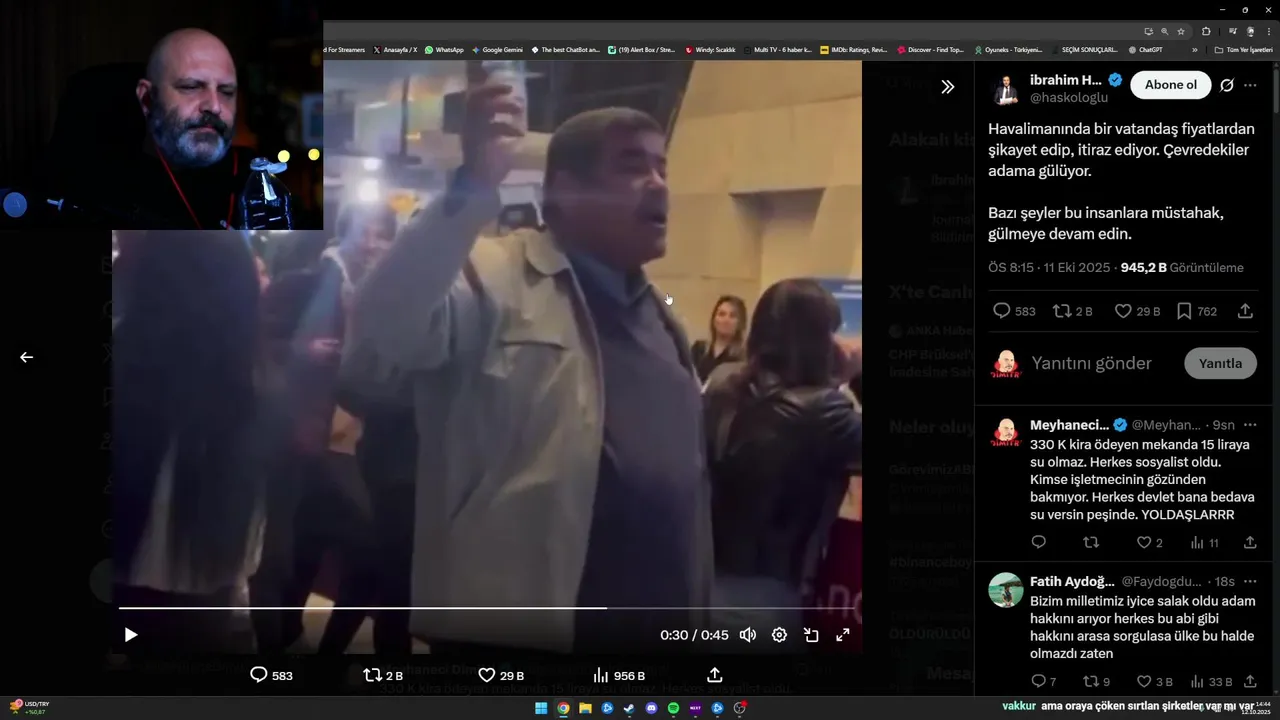
Task: Like Meyhaneci's comment with 2 likes
Action: point(1149,542)
